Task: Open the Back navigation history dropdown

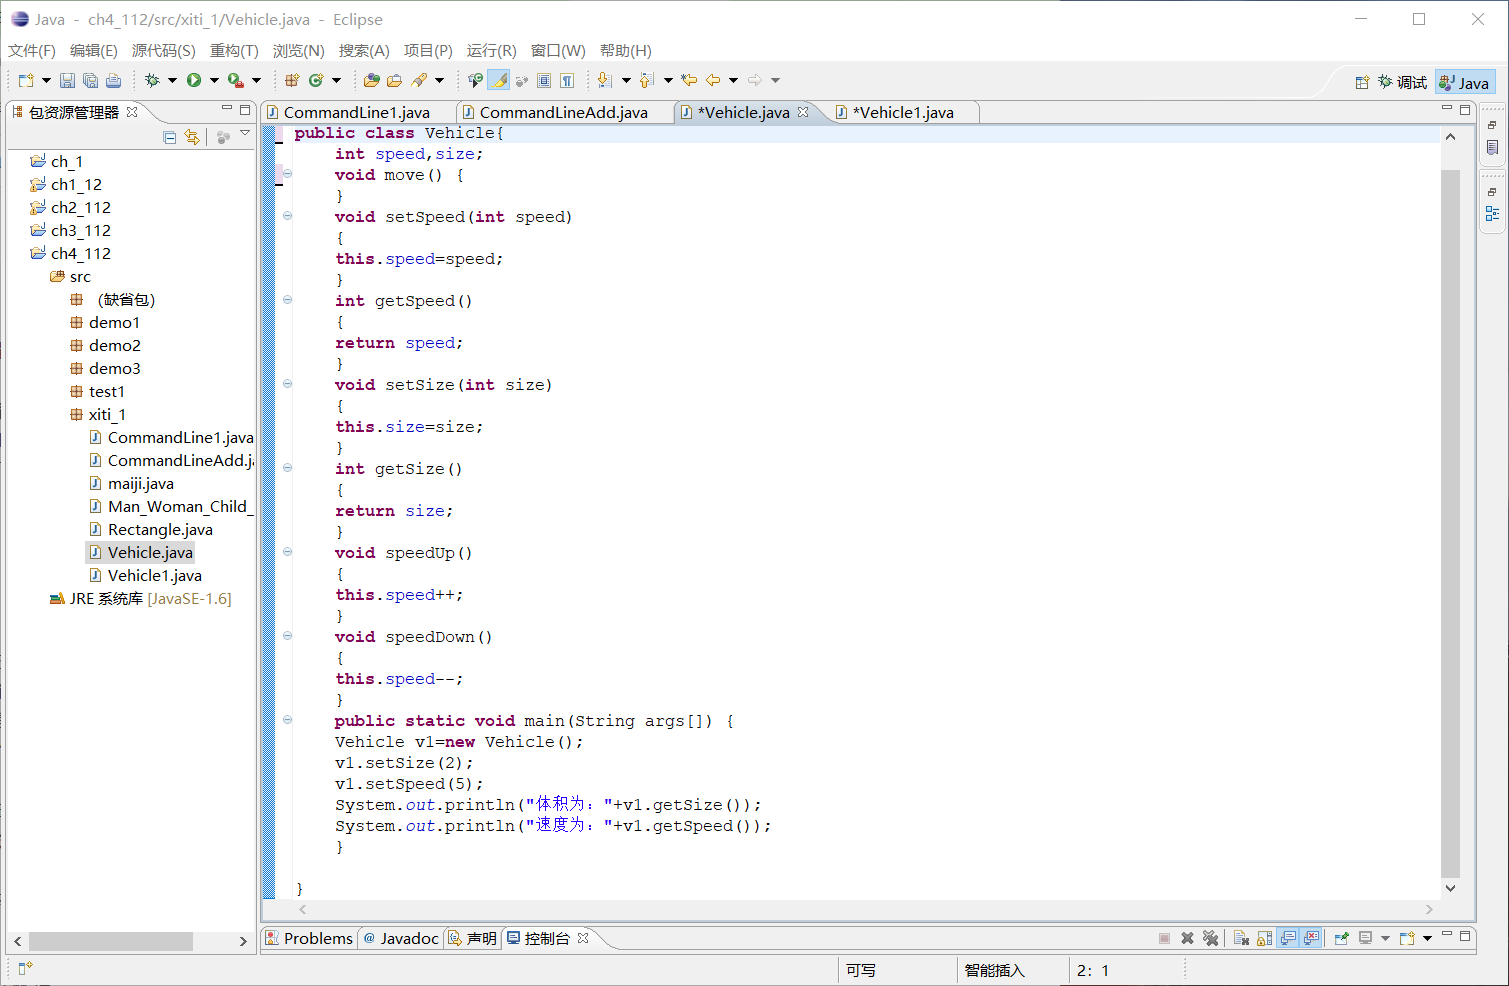Action: (733, 81)
